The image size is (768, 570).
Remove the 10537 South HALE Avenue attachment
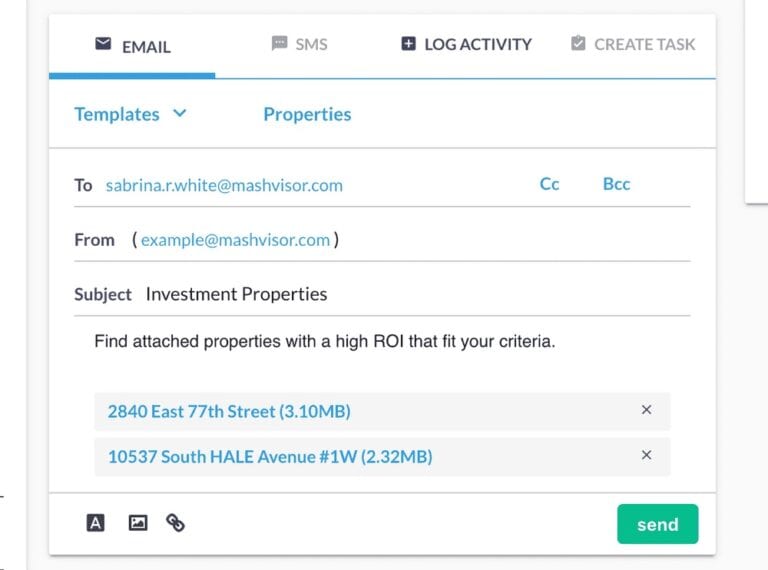(x=646, y=456)
